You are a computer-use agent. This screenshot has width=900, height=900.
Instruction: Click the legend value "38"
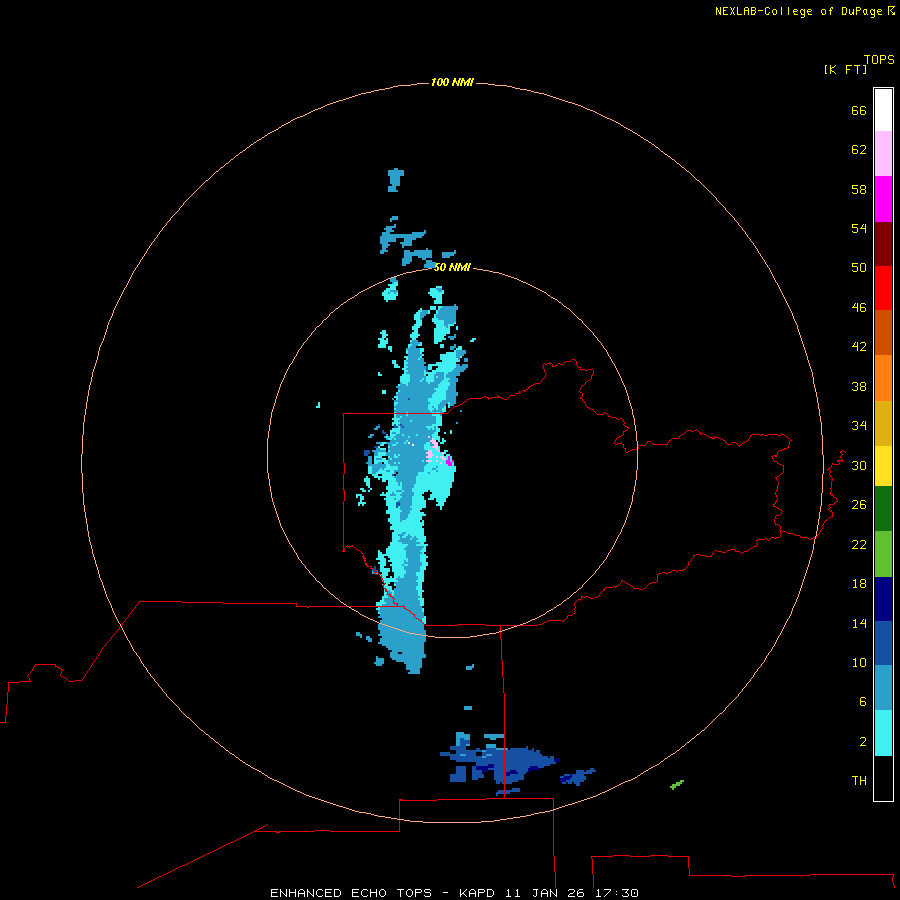859,386
